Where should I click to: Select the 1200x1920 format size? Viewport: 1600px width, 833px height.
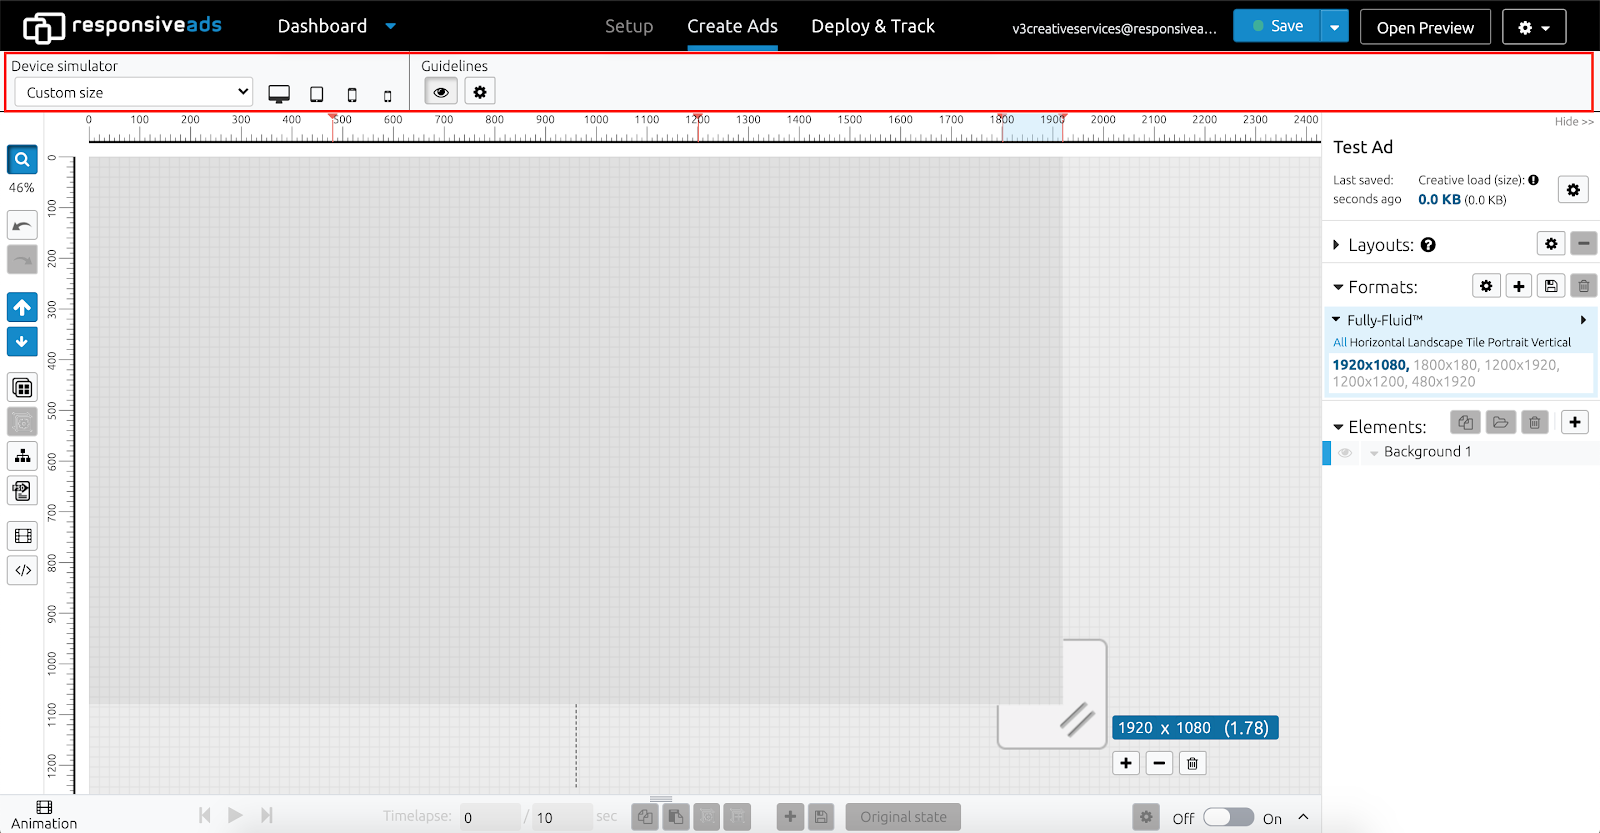(x=1520, y=365)
